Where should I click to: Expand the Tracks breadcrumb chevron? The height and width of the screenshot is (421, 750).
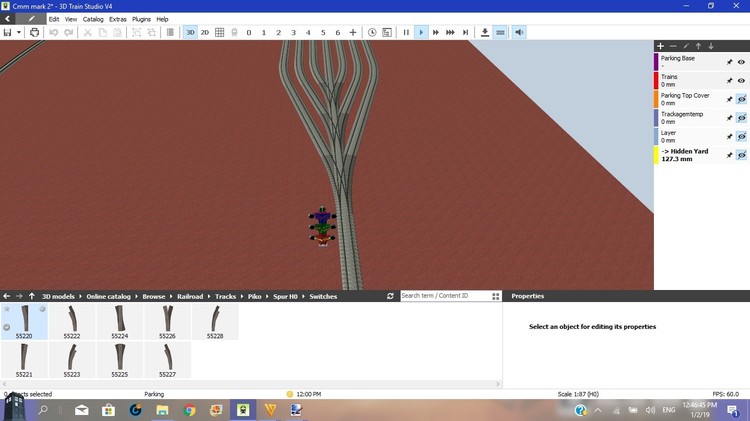242,297
